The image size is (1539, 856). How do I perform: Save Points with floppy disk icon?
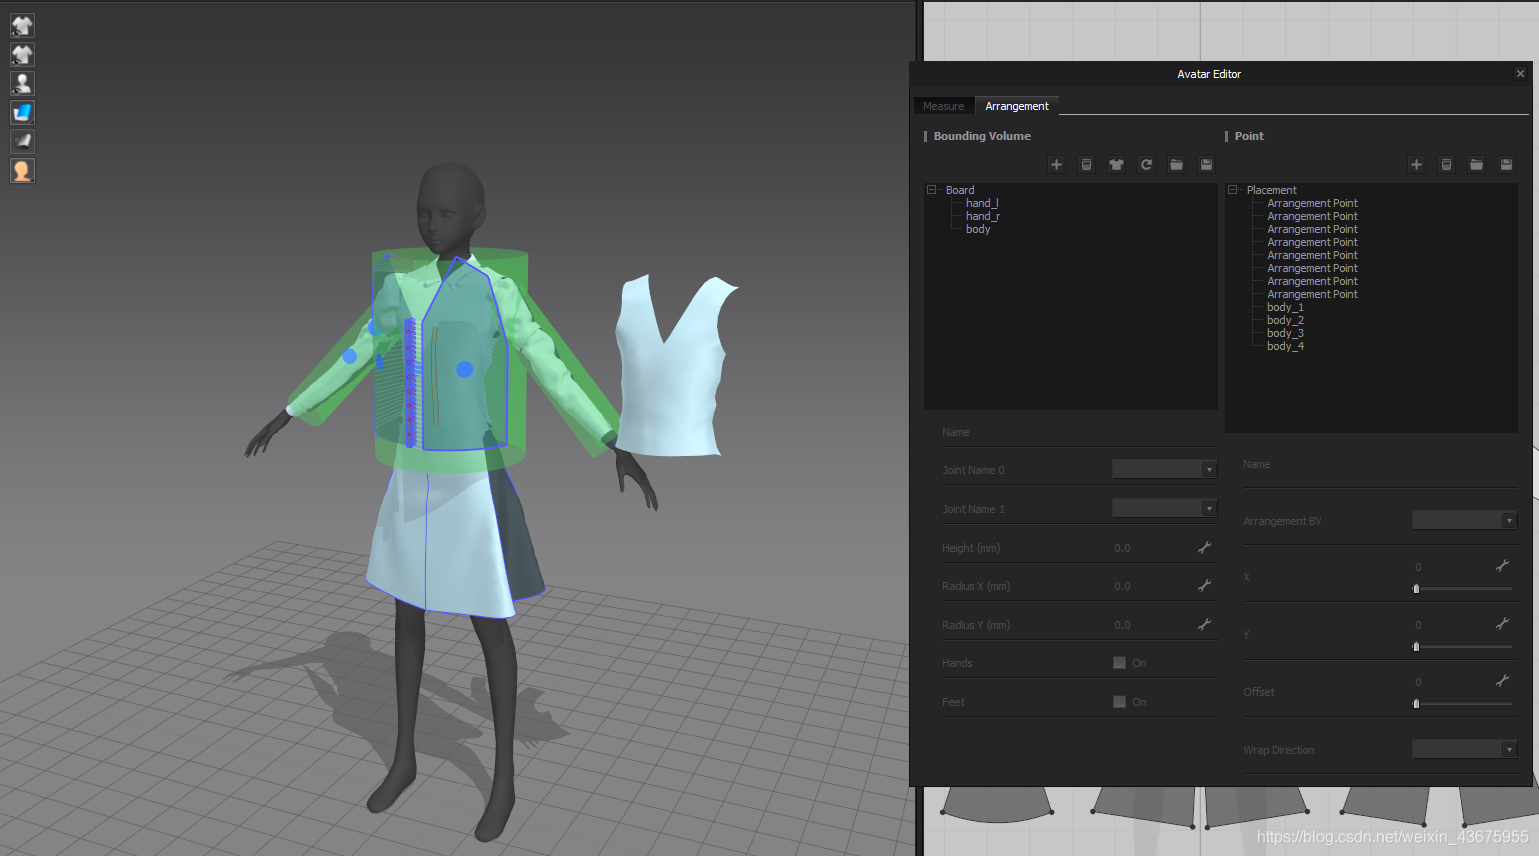click(1506, 164)
